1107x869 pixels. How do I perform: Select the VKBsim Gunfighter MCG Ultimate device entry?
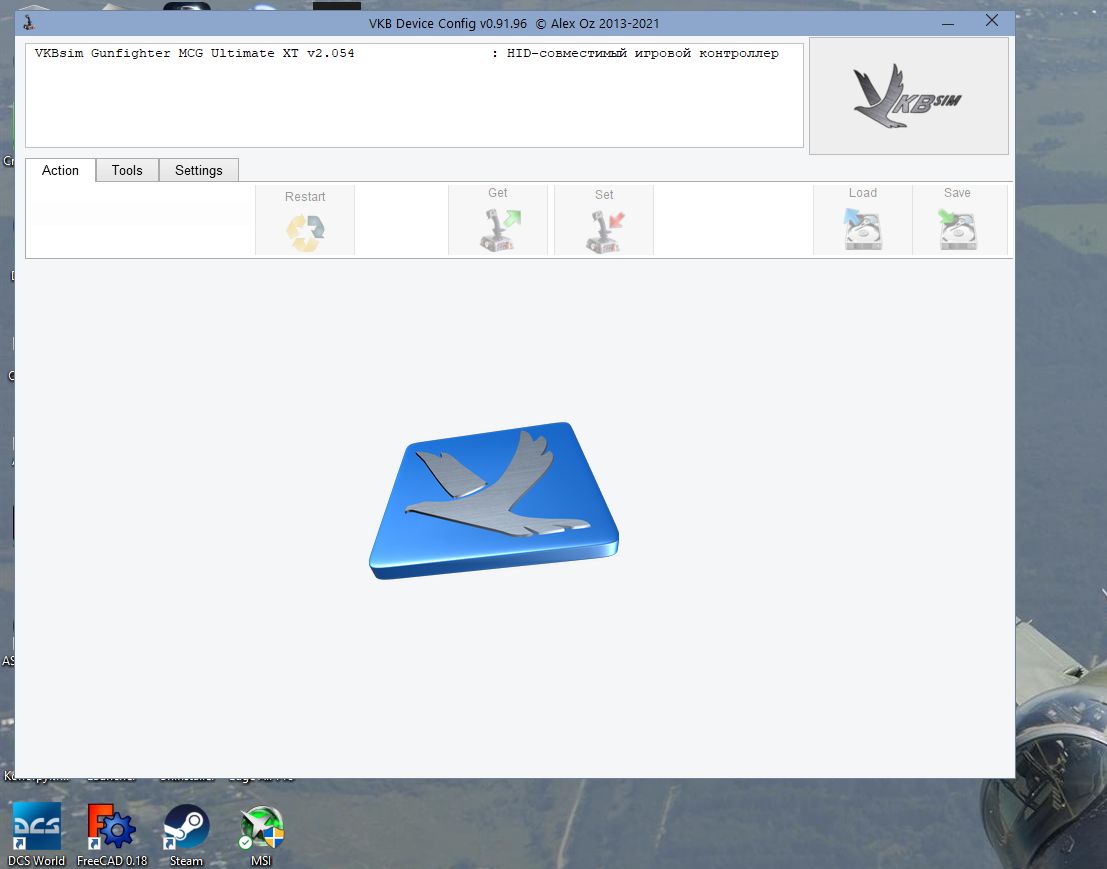click(x=407, y=53)
